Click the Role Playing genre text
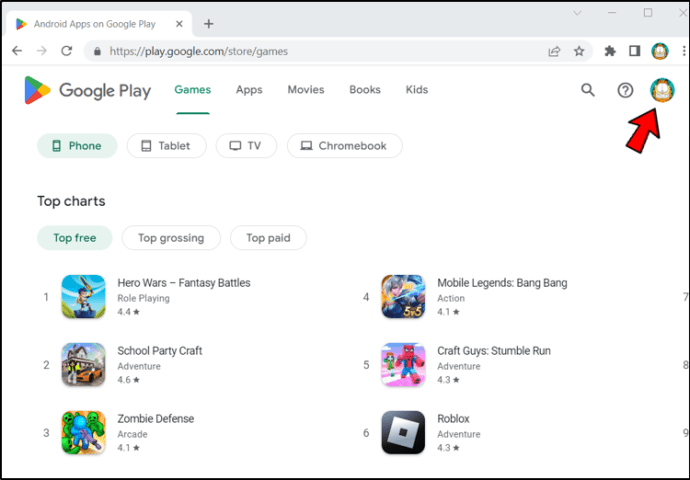690x480 pixels. tap(143, 298)
